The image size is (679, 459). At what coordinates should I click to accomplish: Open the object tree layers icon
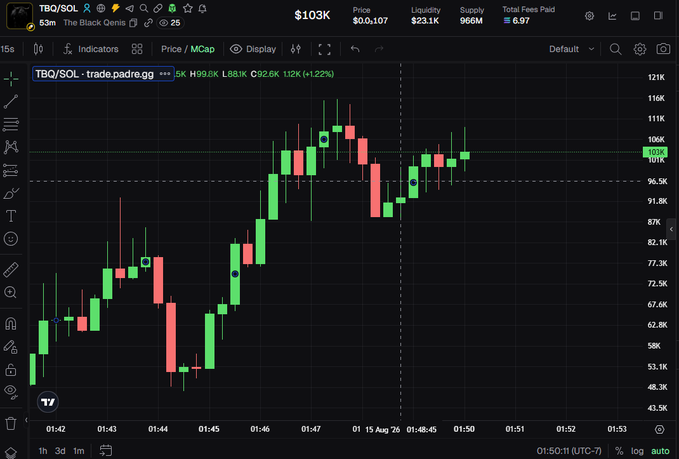coord(11,453)
